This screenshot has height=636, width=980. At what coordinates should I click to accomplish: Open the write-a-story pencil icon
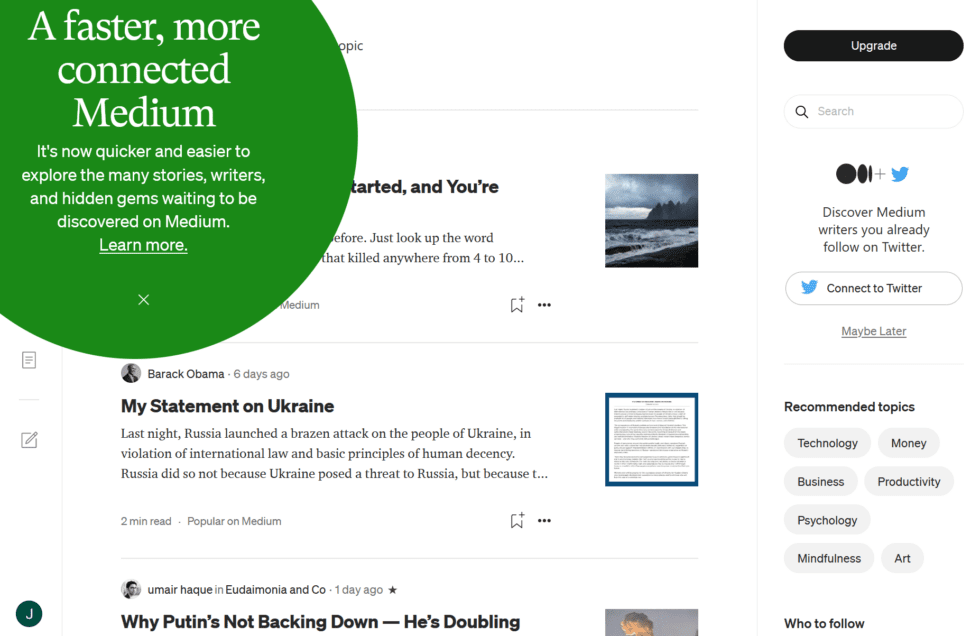coord(29,439)
